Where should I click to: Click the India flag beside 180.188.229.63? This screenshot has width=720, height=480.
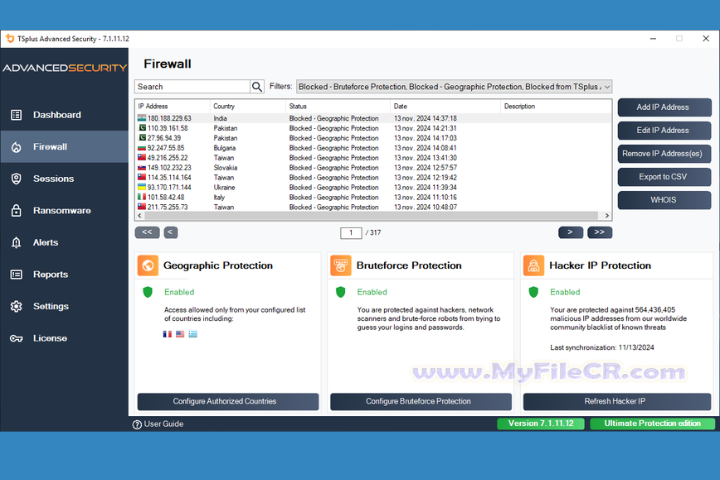pyautogui.click(x=142, y=118)
